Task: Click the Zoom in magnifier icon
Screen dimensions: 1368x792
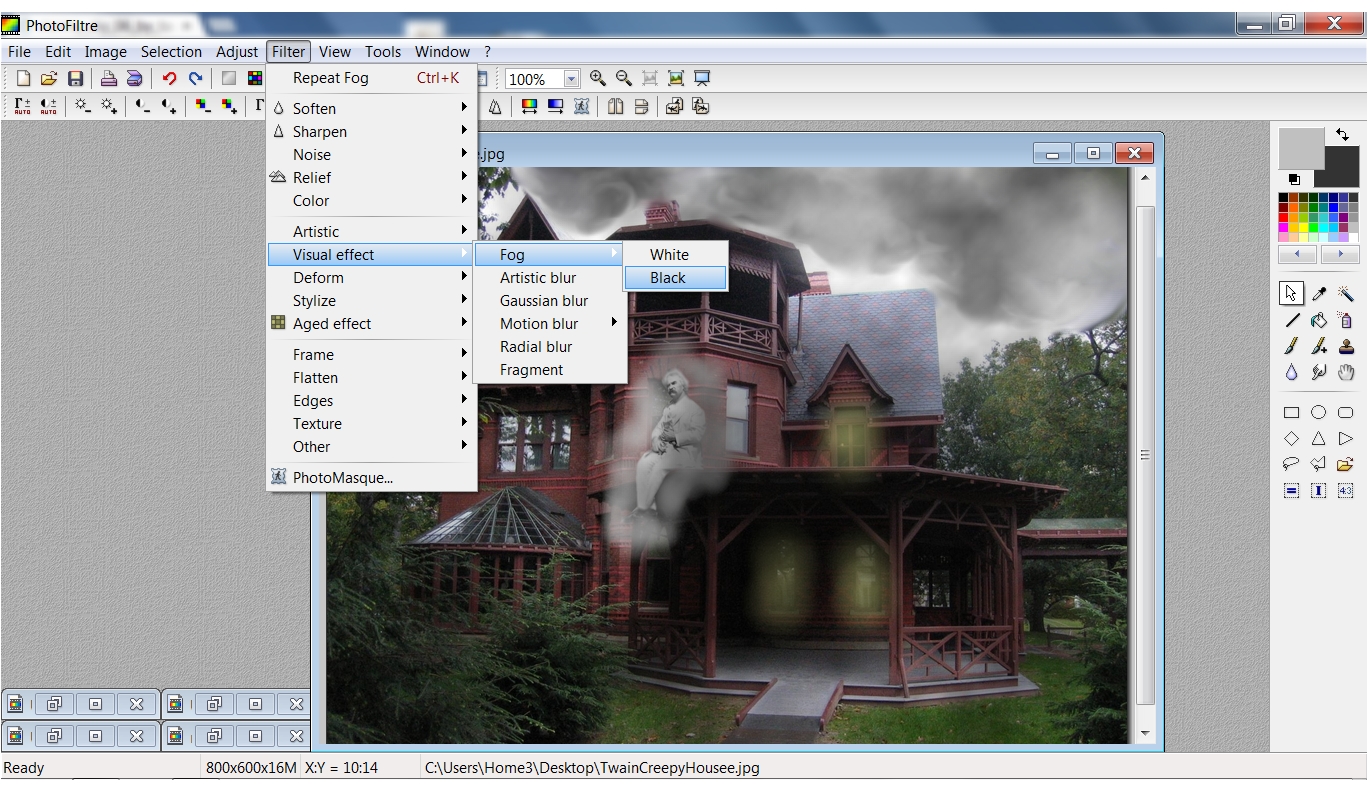Action: click(598, 78)
